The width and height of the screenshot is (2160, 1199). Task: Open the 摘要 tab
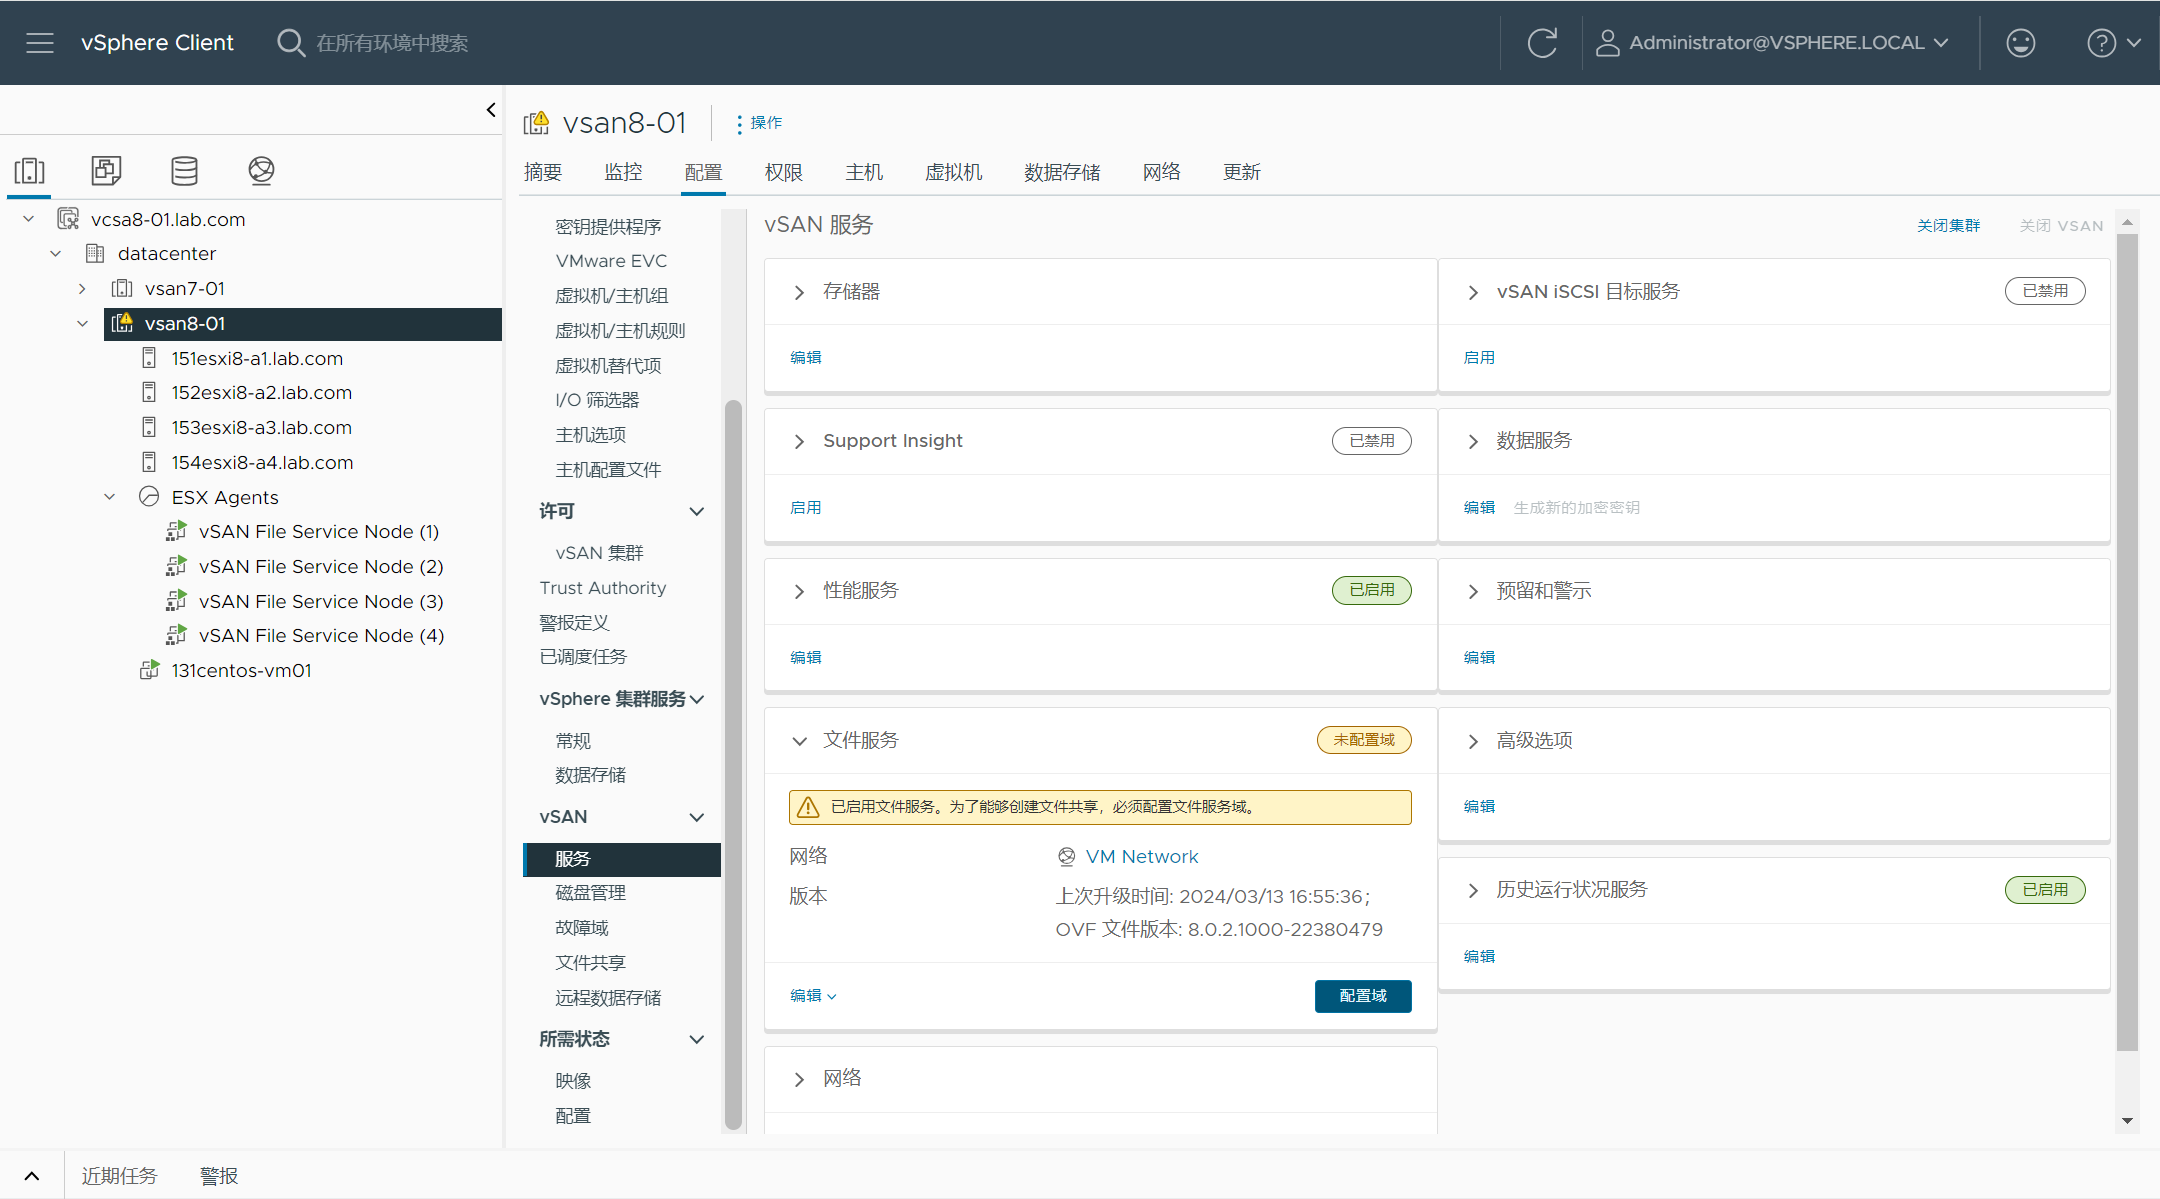[543, 172]
